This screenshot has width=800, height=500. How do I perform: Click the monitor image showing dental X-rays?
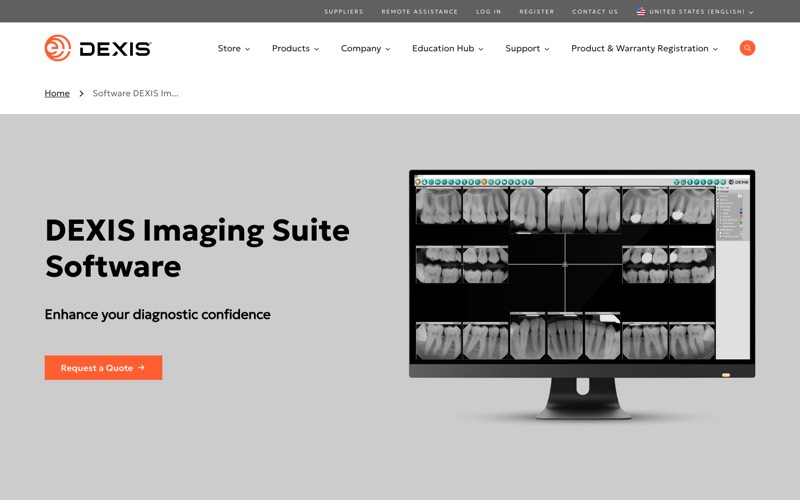click(582, 294)
